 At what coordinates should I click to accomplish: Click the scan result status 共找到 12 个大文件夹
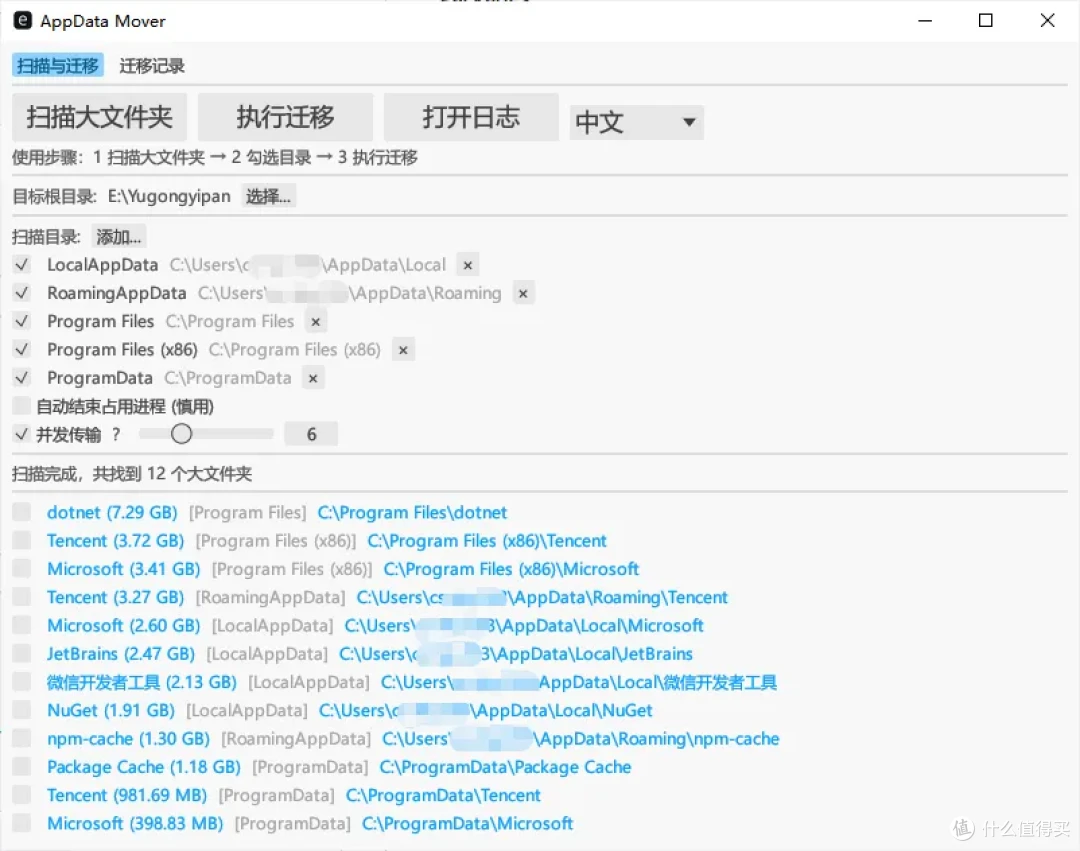172,474
